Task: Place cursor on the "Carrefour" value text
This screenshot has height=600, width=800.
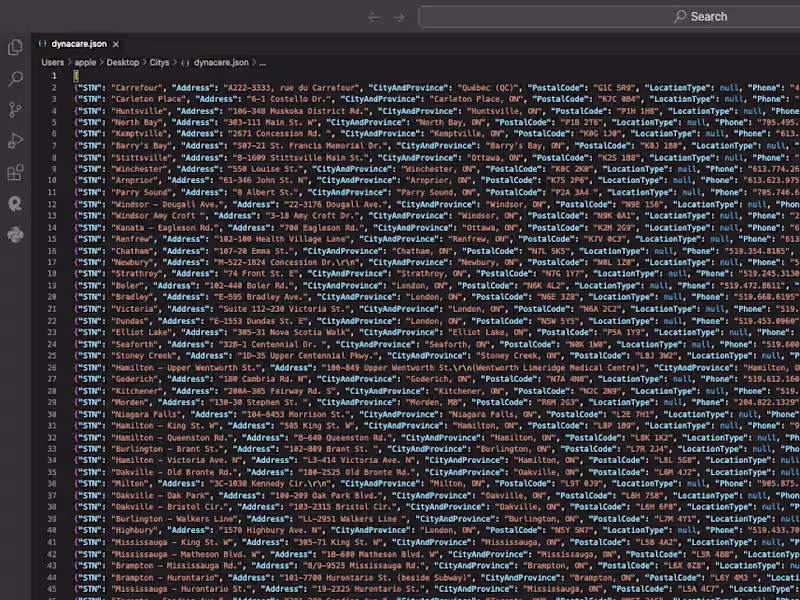Action: [134, 88]
